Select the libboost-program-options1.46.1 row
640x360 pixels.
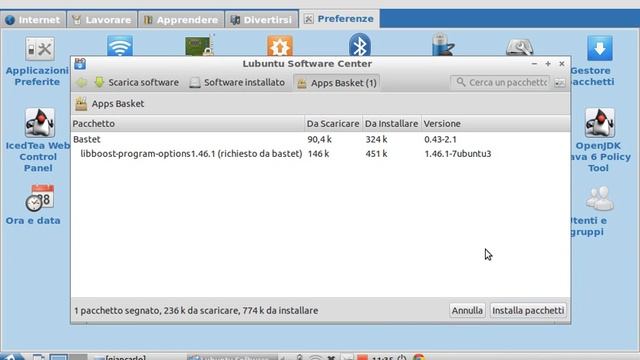pos(320,154)
